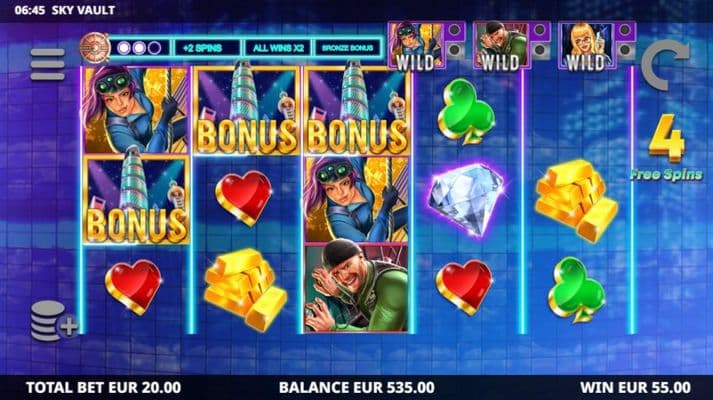713x400 pixels.
Task: Click the vault wheel icon
Action: click(x=95, y=48)
